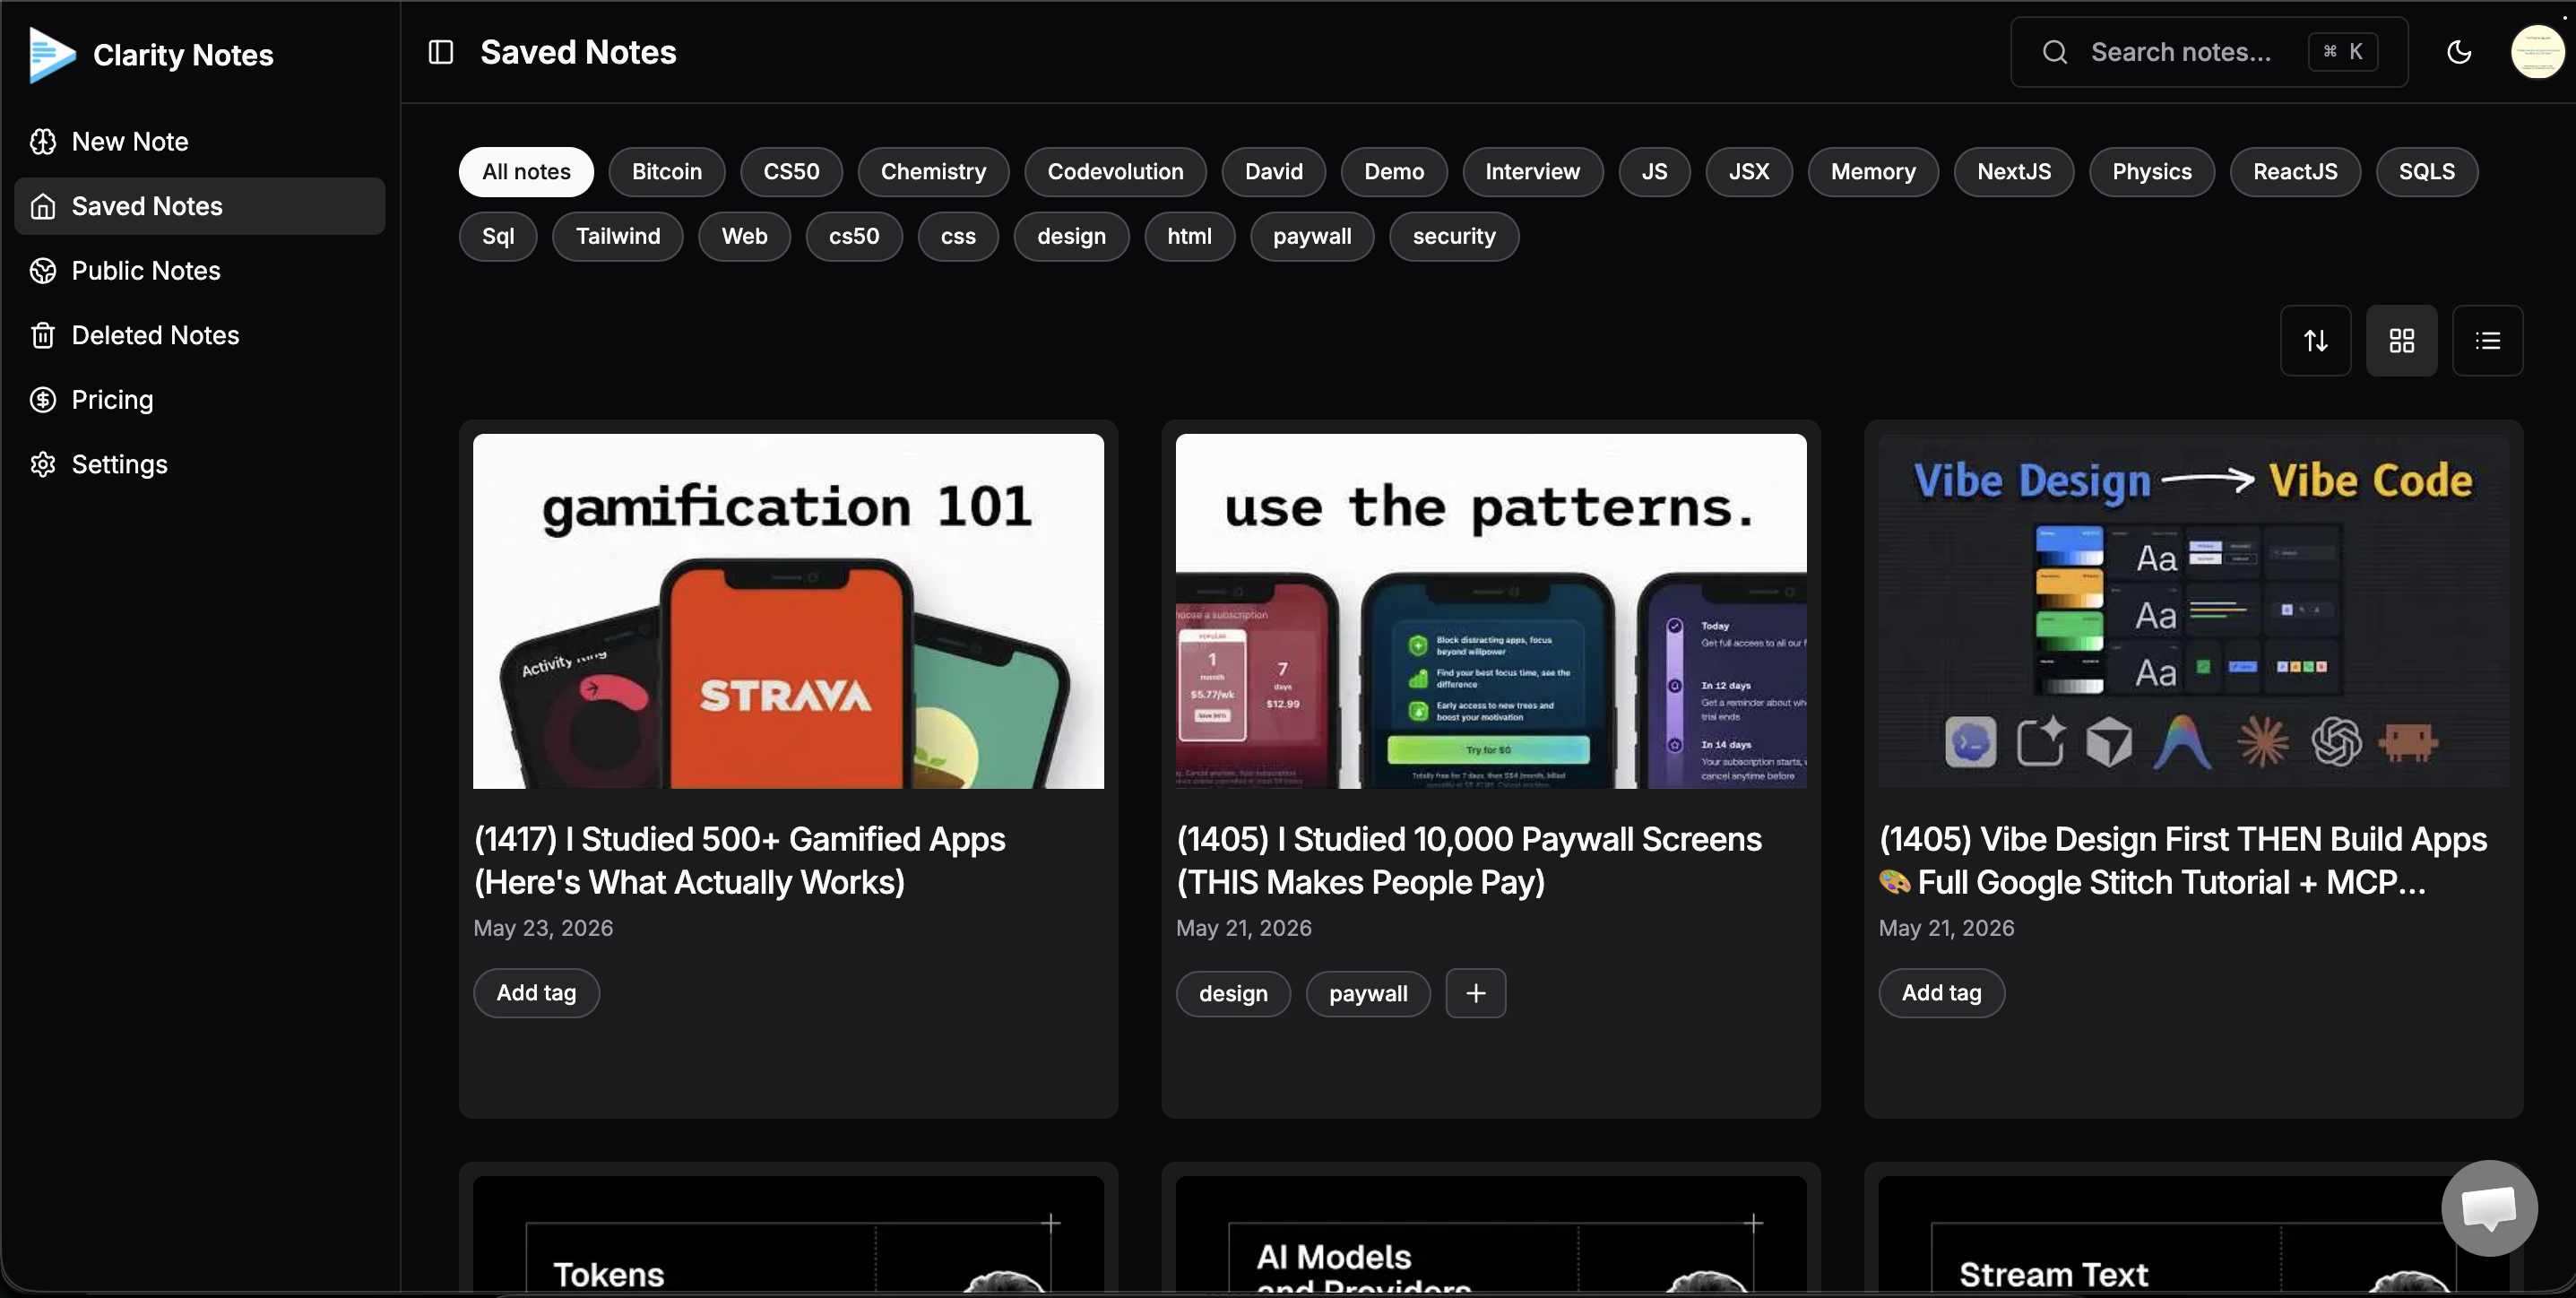Screen dimensions: 2576x1298
Task: Filter notes by ReactJS tag
Action: point(2295,172)
